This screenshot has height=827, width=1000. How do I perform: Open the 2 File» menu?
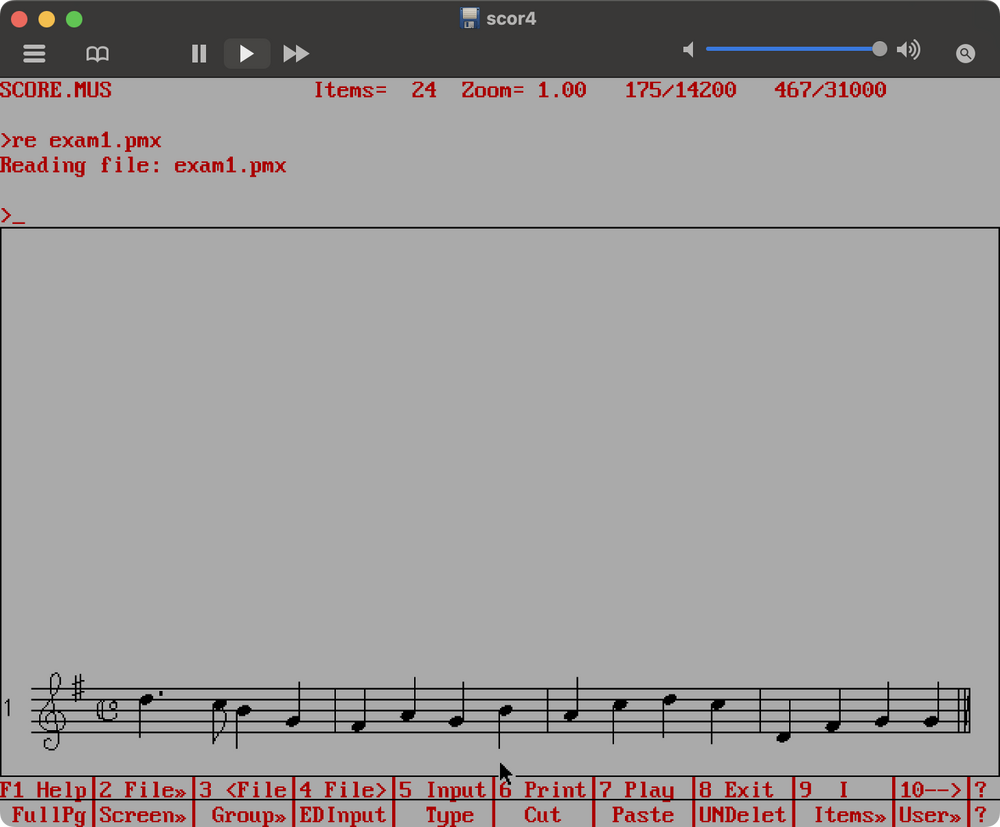coord(143,790)
